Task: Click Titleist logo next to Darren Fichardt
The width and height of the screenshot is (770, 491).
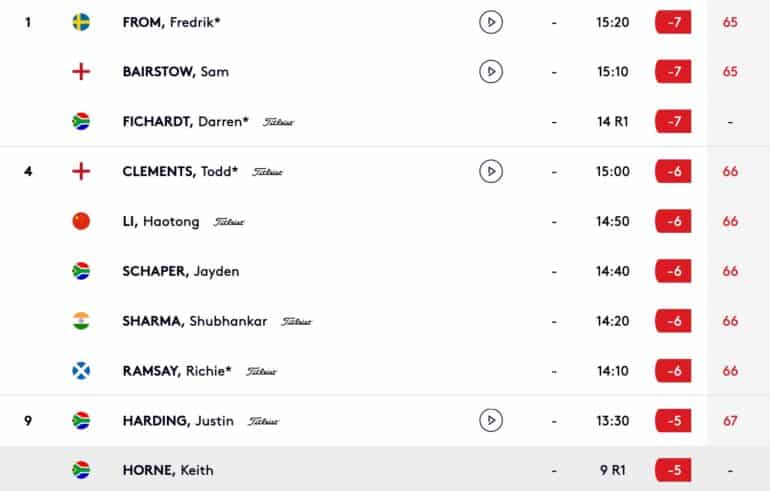Action: pyautogui.click(x=278, y=122)
